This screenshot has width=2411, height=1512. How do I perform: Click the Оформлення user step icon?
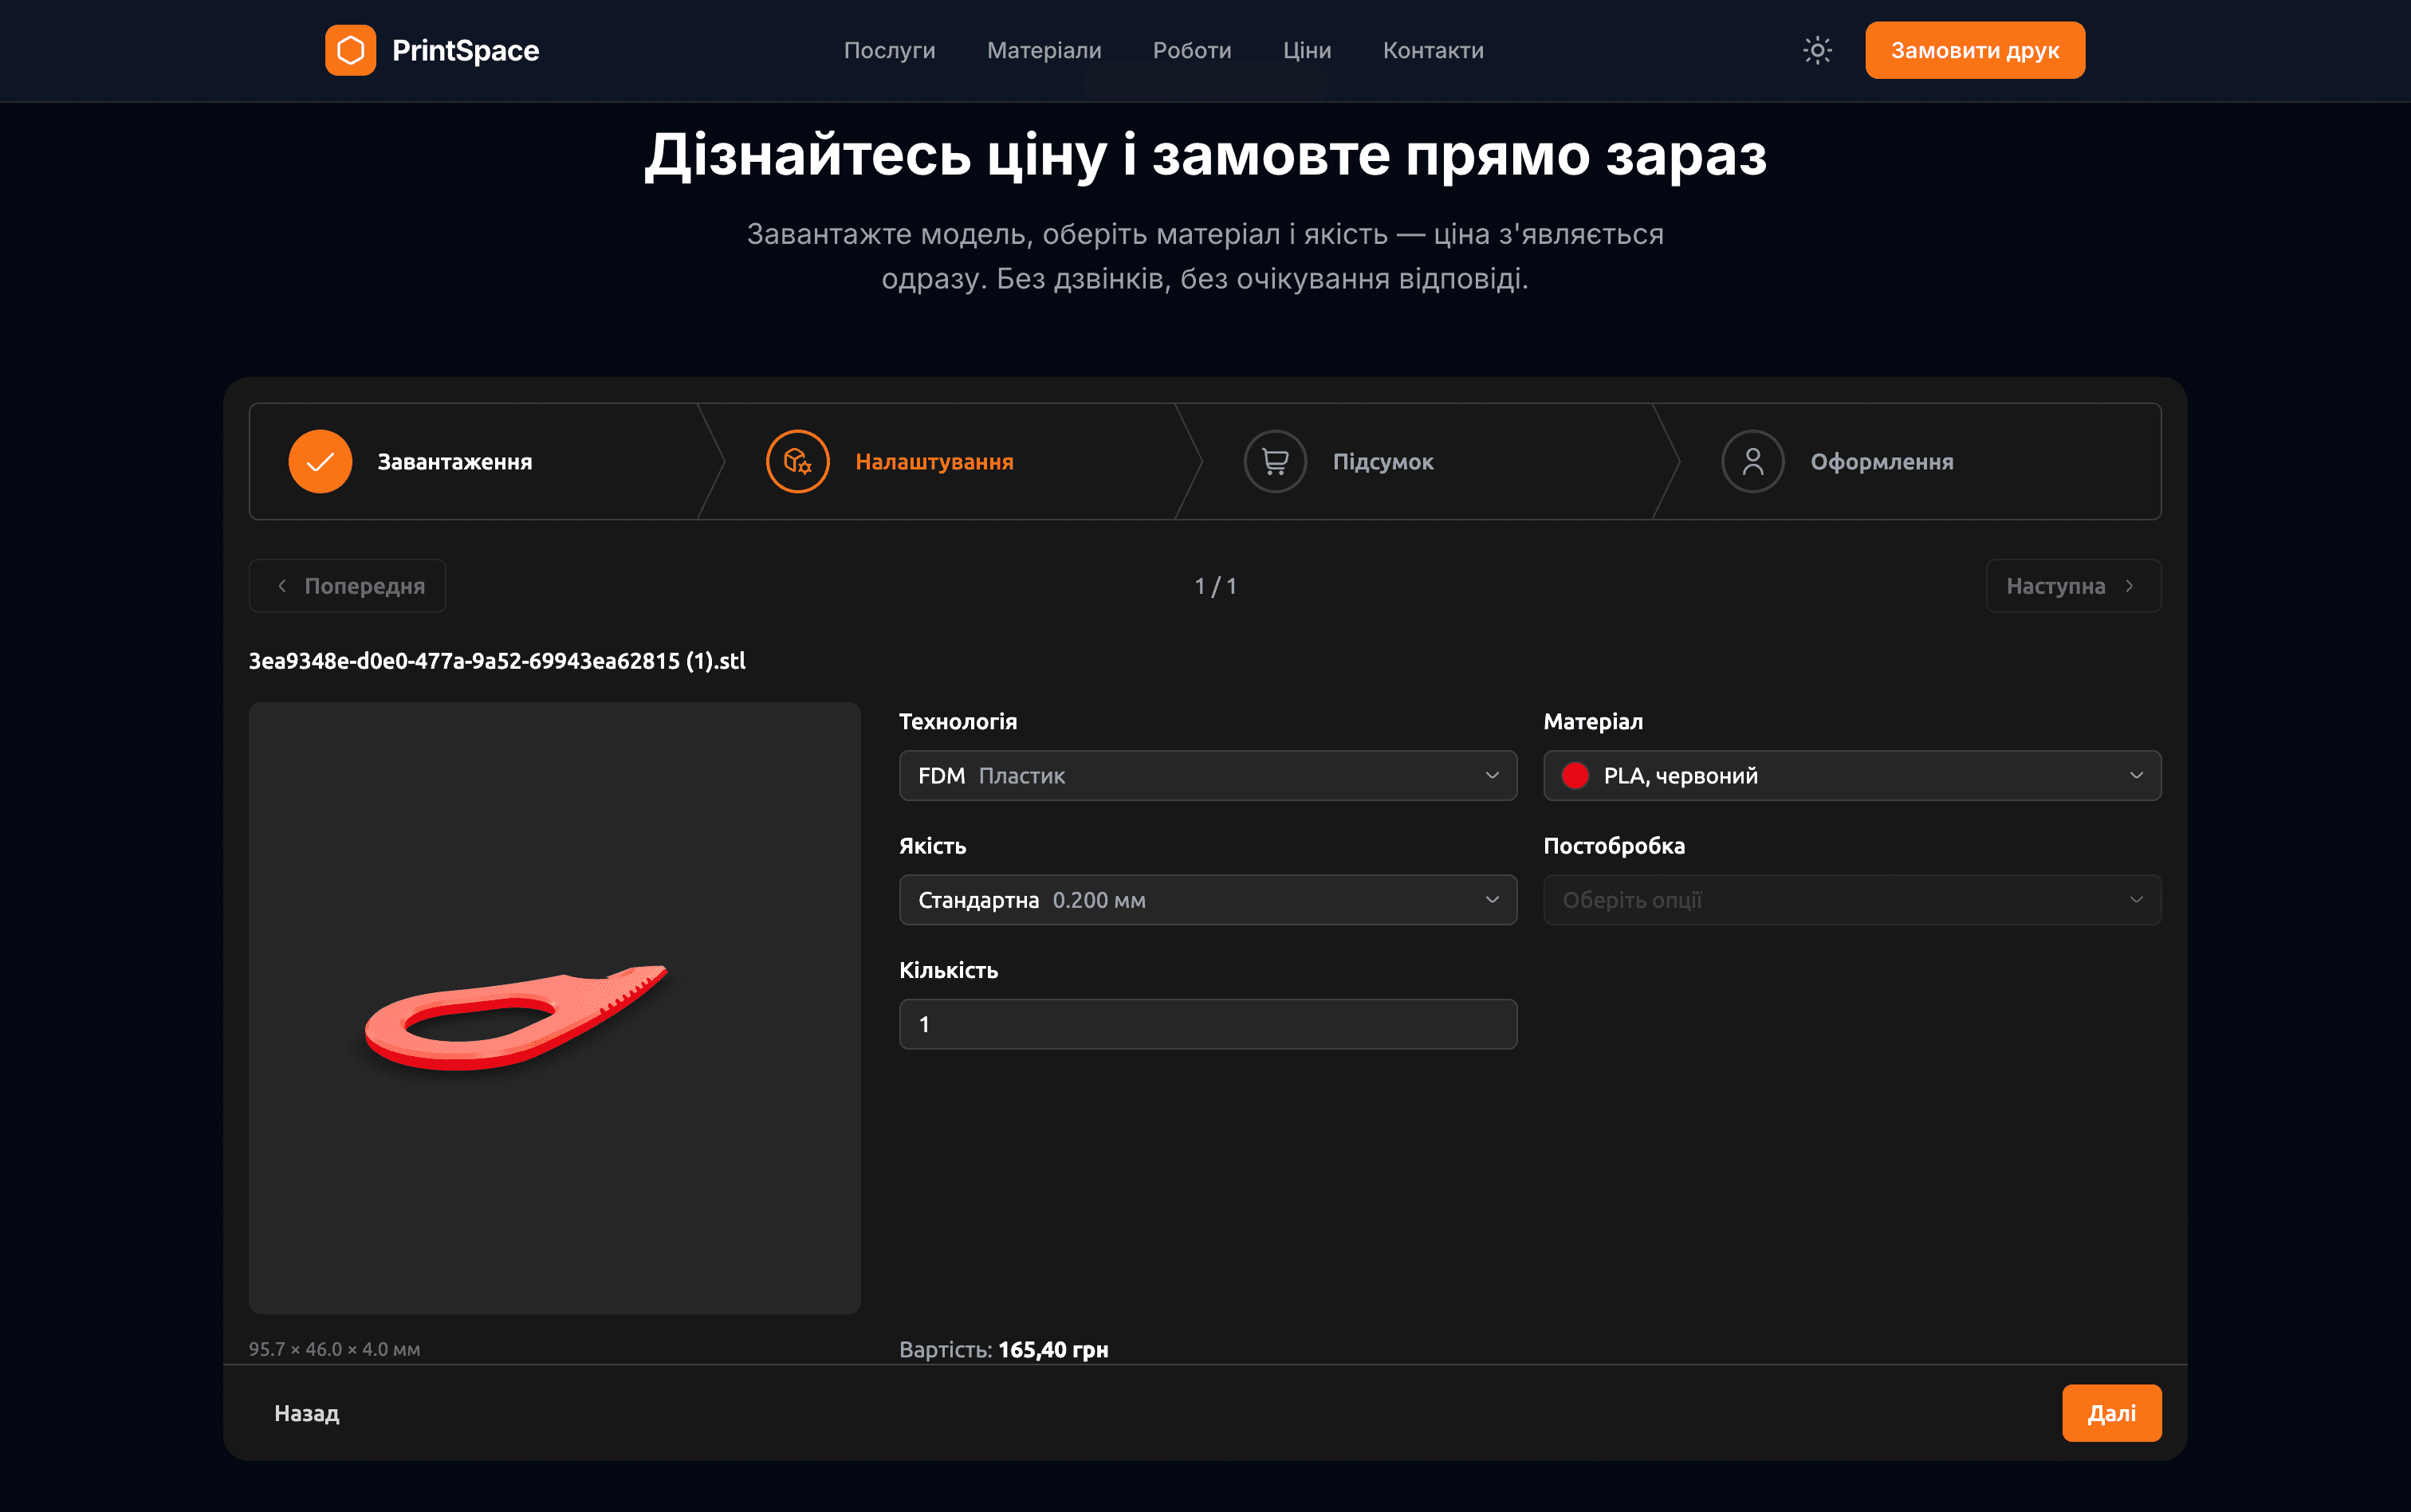(x=1751, y=461)
